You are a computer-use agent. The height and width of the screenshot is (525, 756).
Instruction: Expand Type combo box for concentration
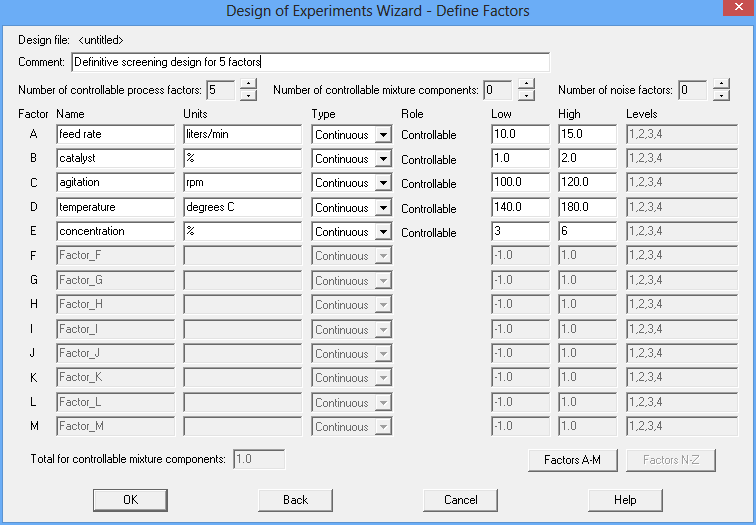pos(382,232)
